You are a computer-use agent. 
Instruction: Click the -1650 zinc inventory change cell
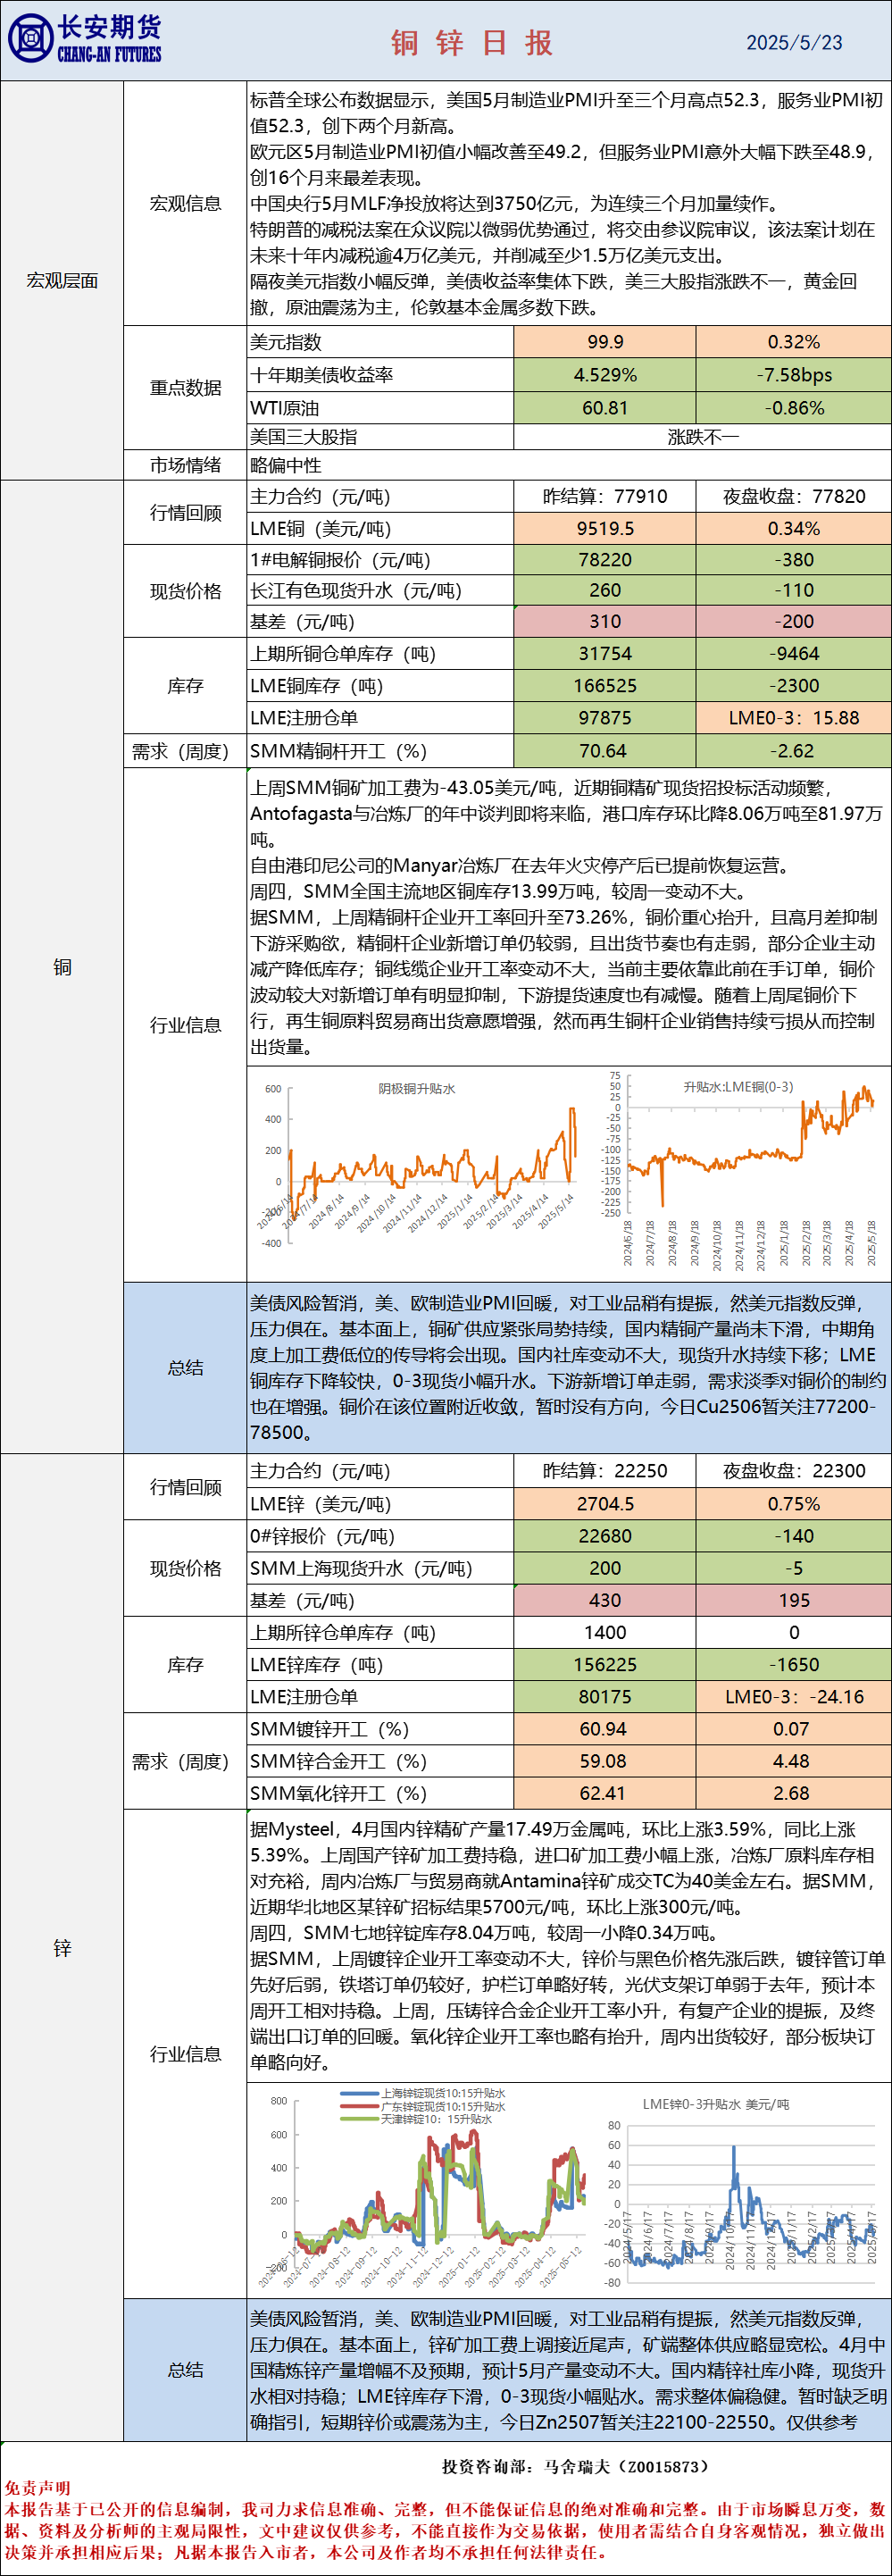(x=794, y=1664)
